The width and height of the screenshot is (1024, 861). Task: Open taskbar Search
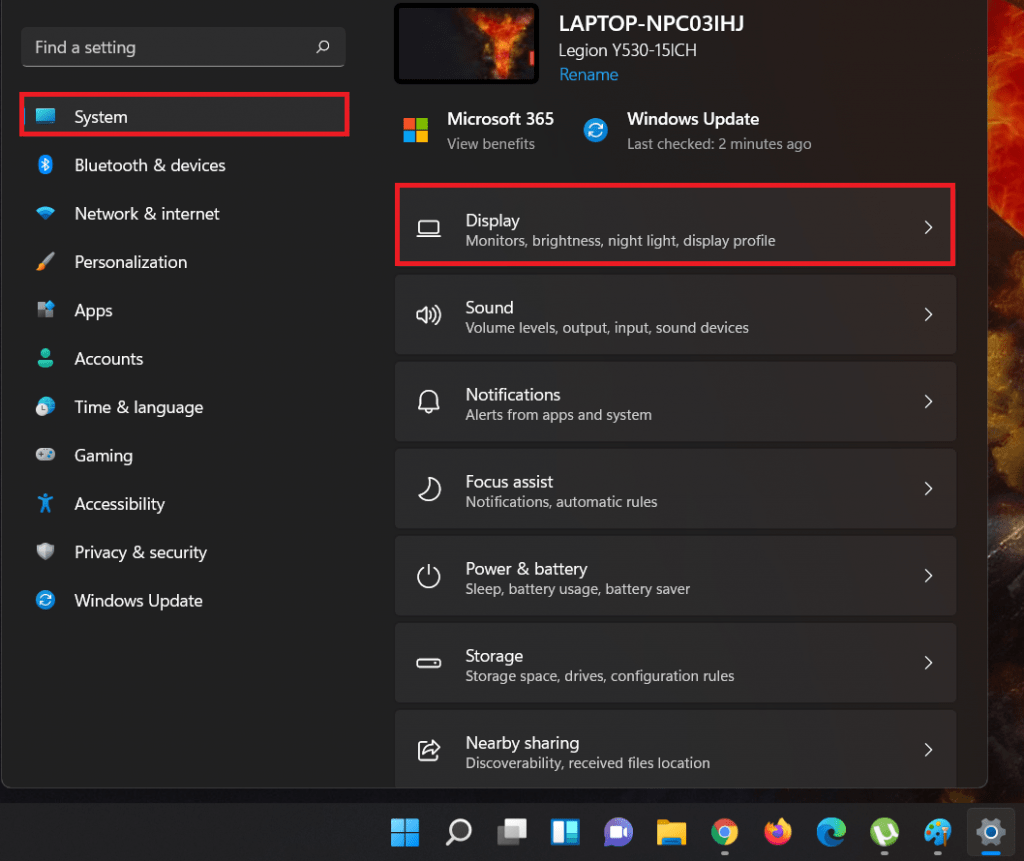pos(458,832)
